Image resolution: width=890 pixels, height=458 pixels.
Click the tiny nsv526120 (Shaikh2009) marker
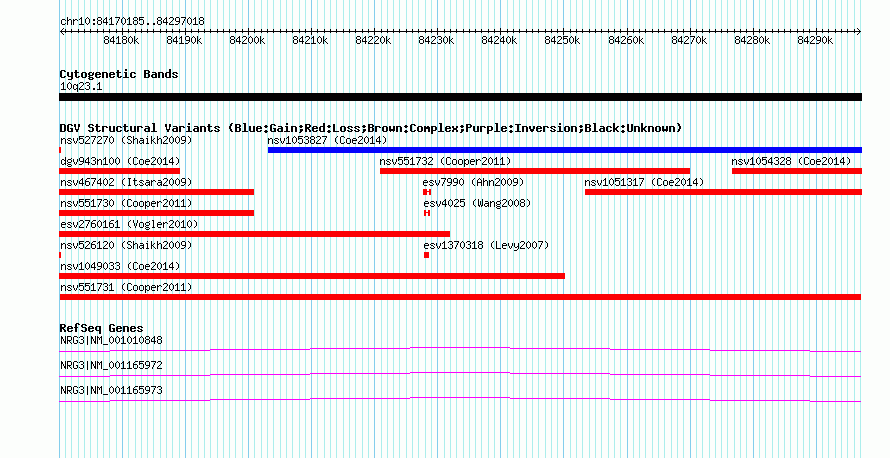(x=60, y=255)
